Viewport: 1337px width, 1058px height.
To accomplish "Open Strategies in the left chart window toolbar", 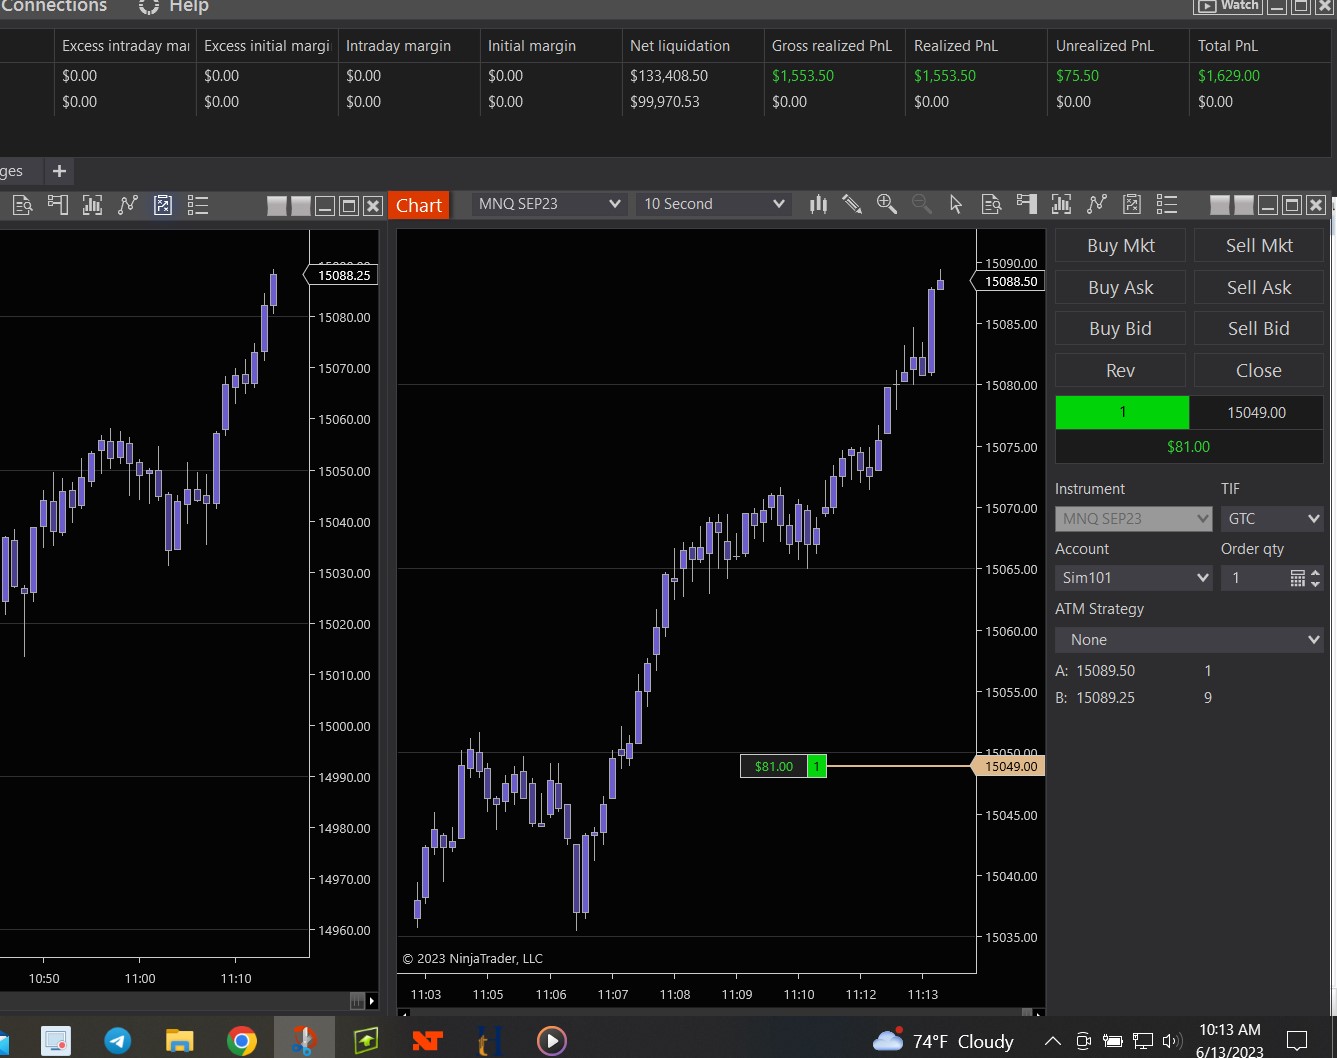I will coord(163,205).
